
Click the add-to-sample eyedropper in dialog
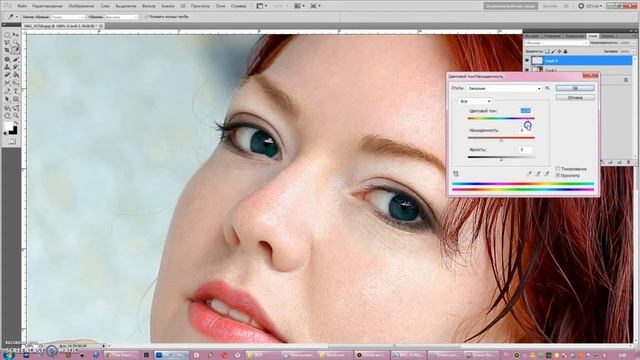tap(538, 174)
